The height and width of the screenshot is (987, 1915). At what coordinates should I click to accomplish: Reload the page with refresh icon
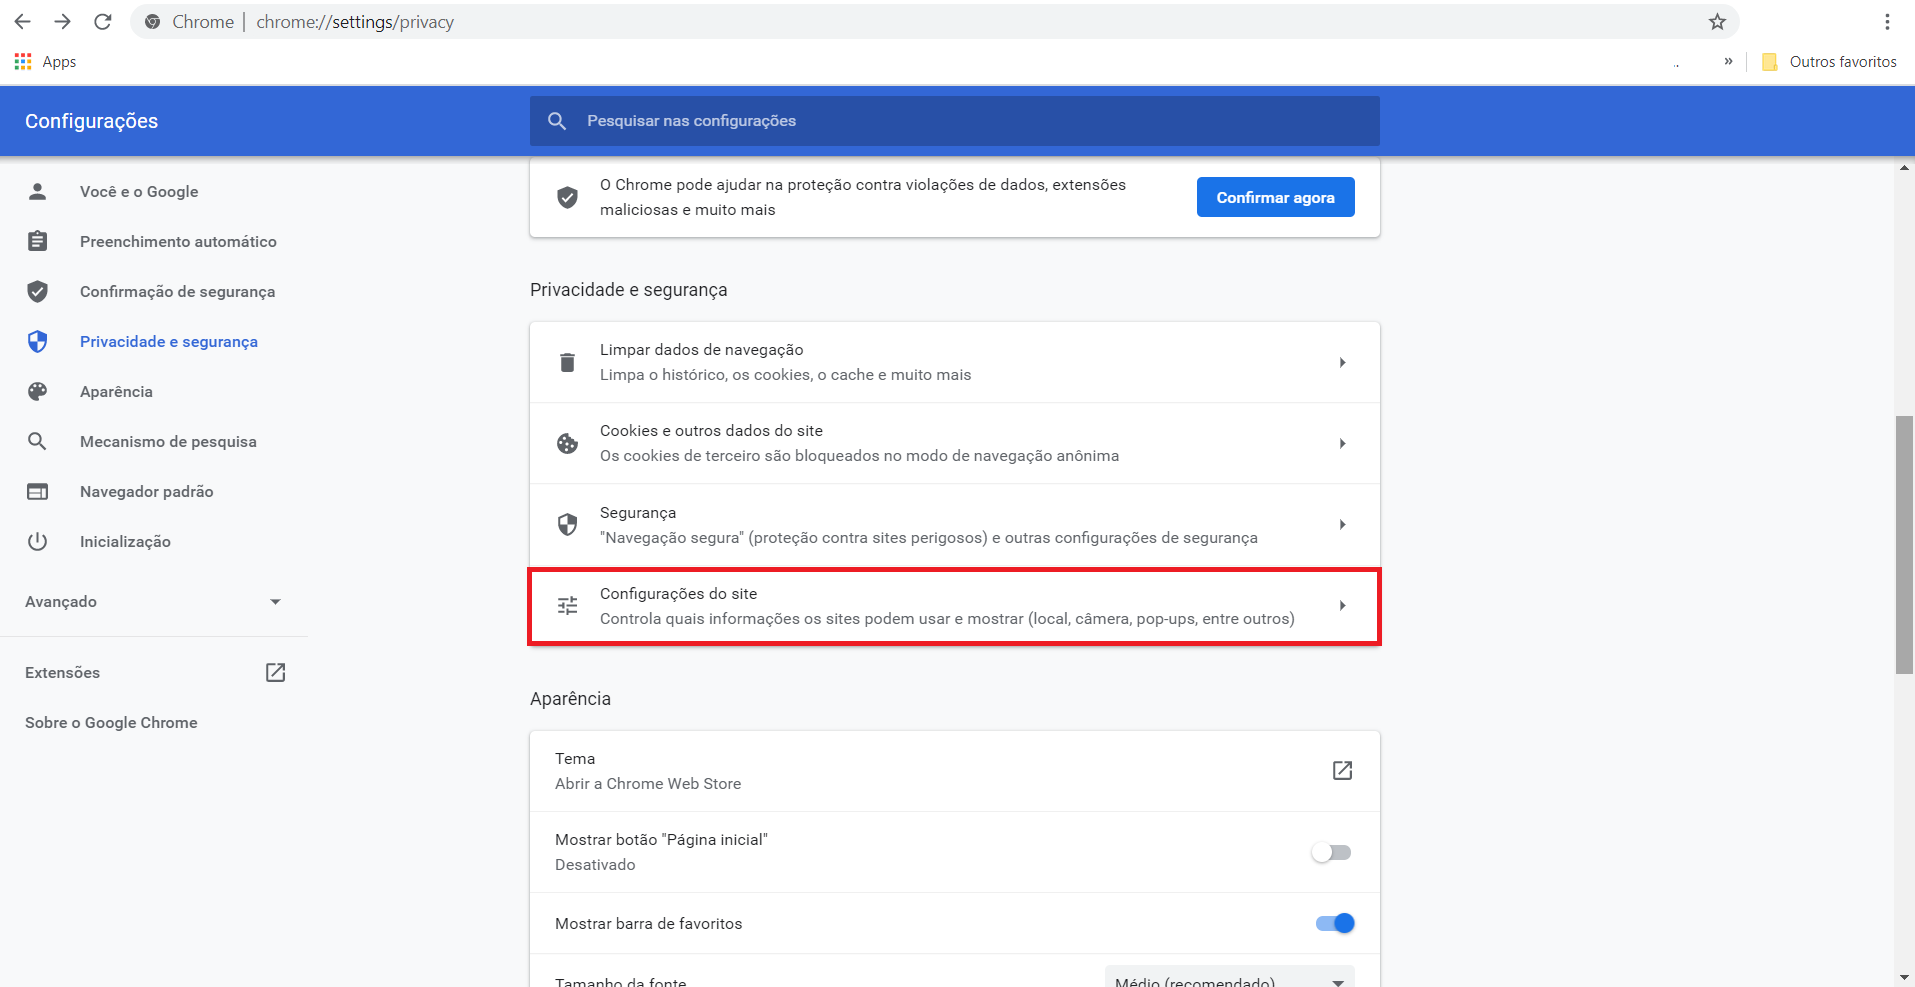[x=102, y=22]
